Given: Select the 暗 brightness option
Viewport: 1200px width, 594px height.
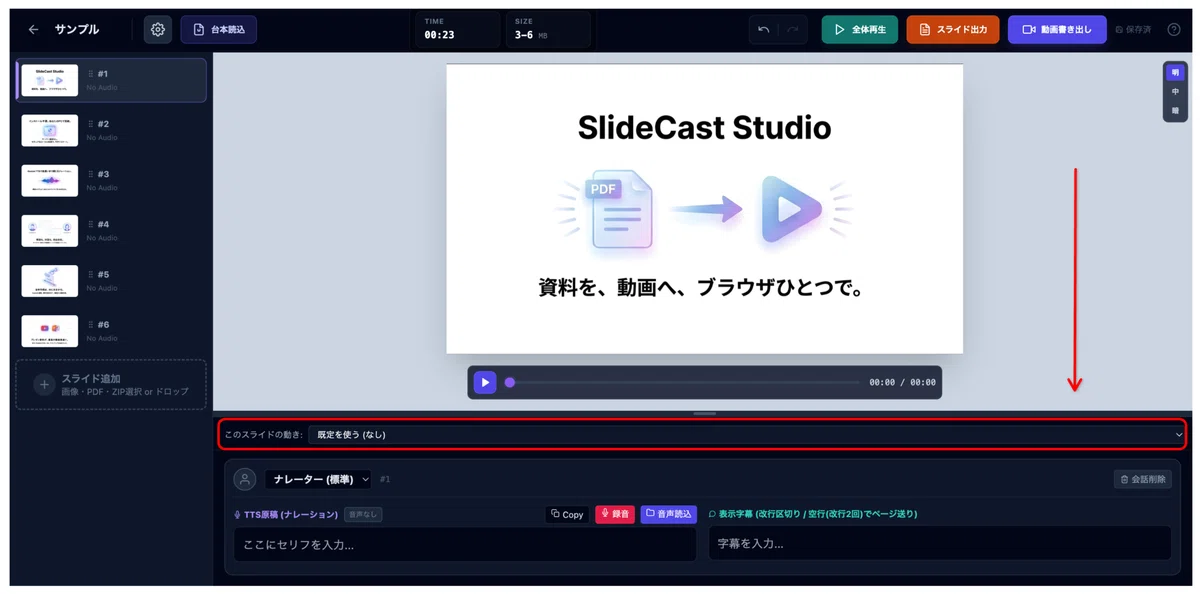Looking at the screenshot, I should point(1175,110).
